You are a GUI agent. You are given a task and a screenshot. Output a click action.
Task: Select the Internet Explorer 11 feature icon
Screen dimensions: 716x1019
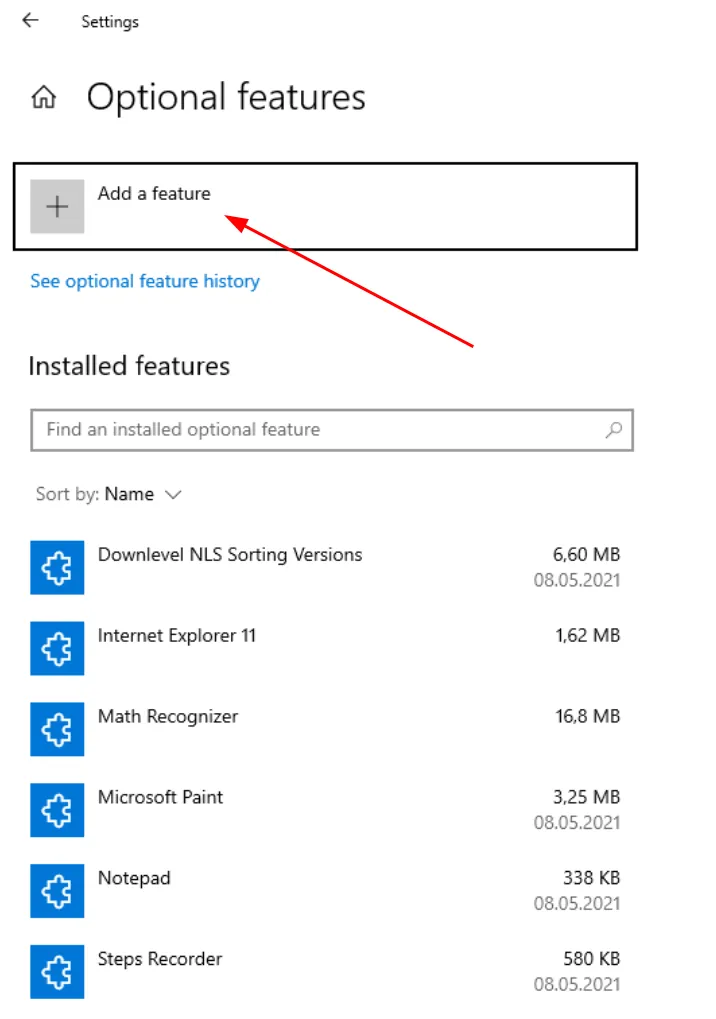[x=57, y=648]
